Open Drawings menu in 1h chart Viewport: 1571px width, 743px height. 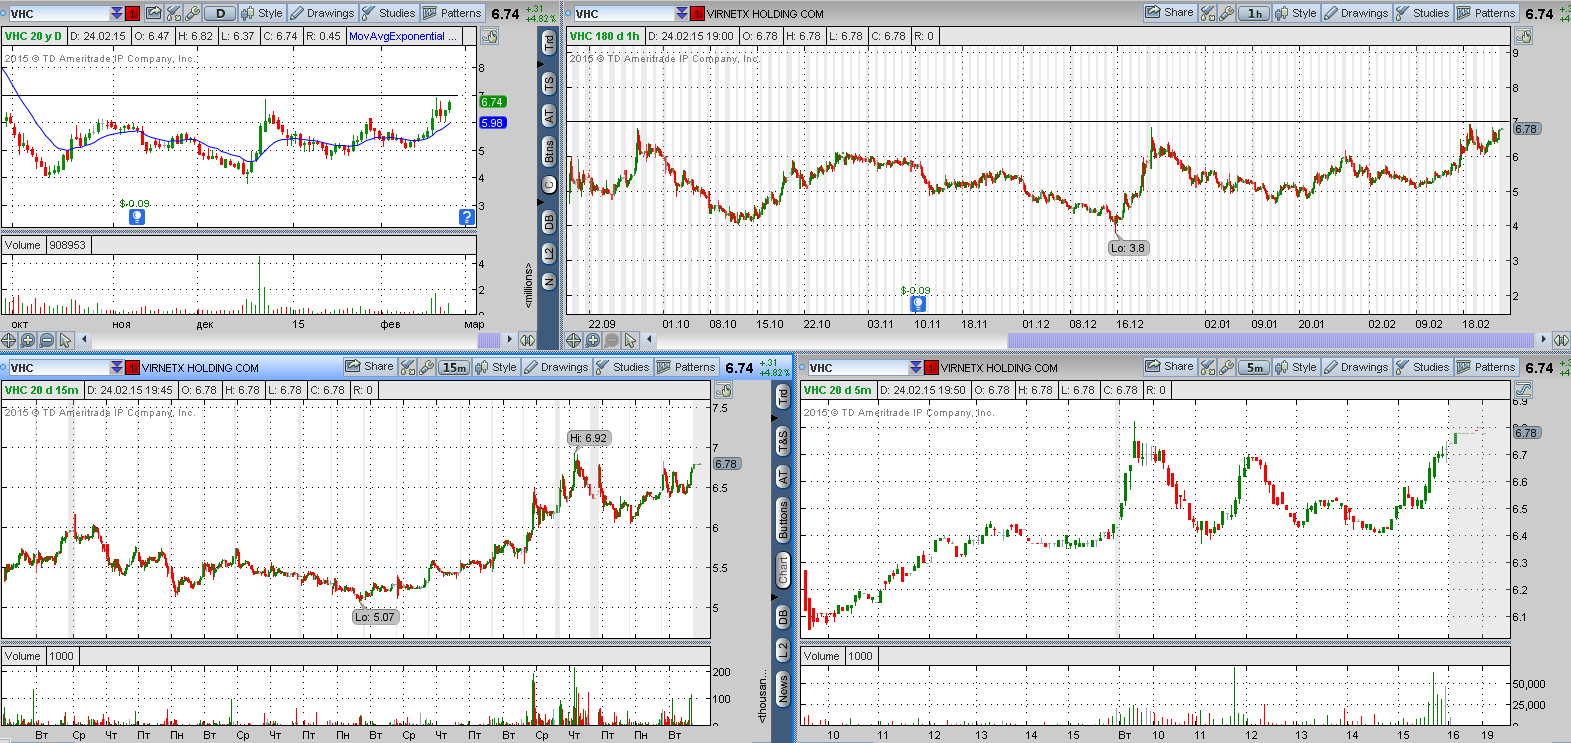coord(1356,13)
